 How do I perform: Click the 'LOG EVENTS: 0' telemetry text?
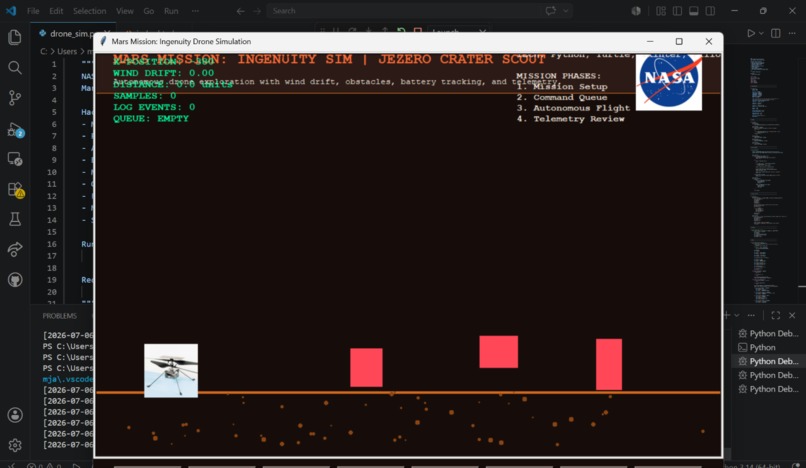tap(154, 107)
